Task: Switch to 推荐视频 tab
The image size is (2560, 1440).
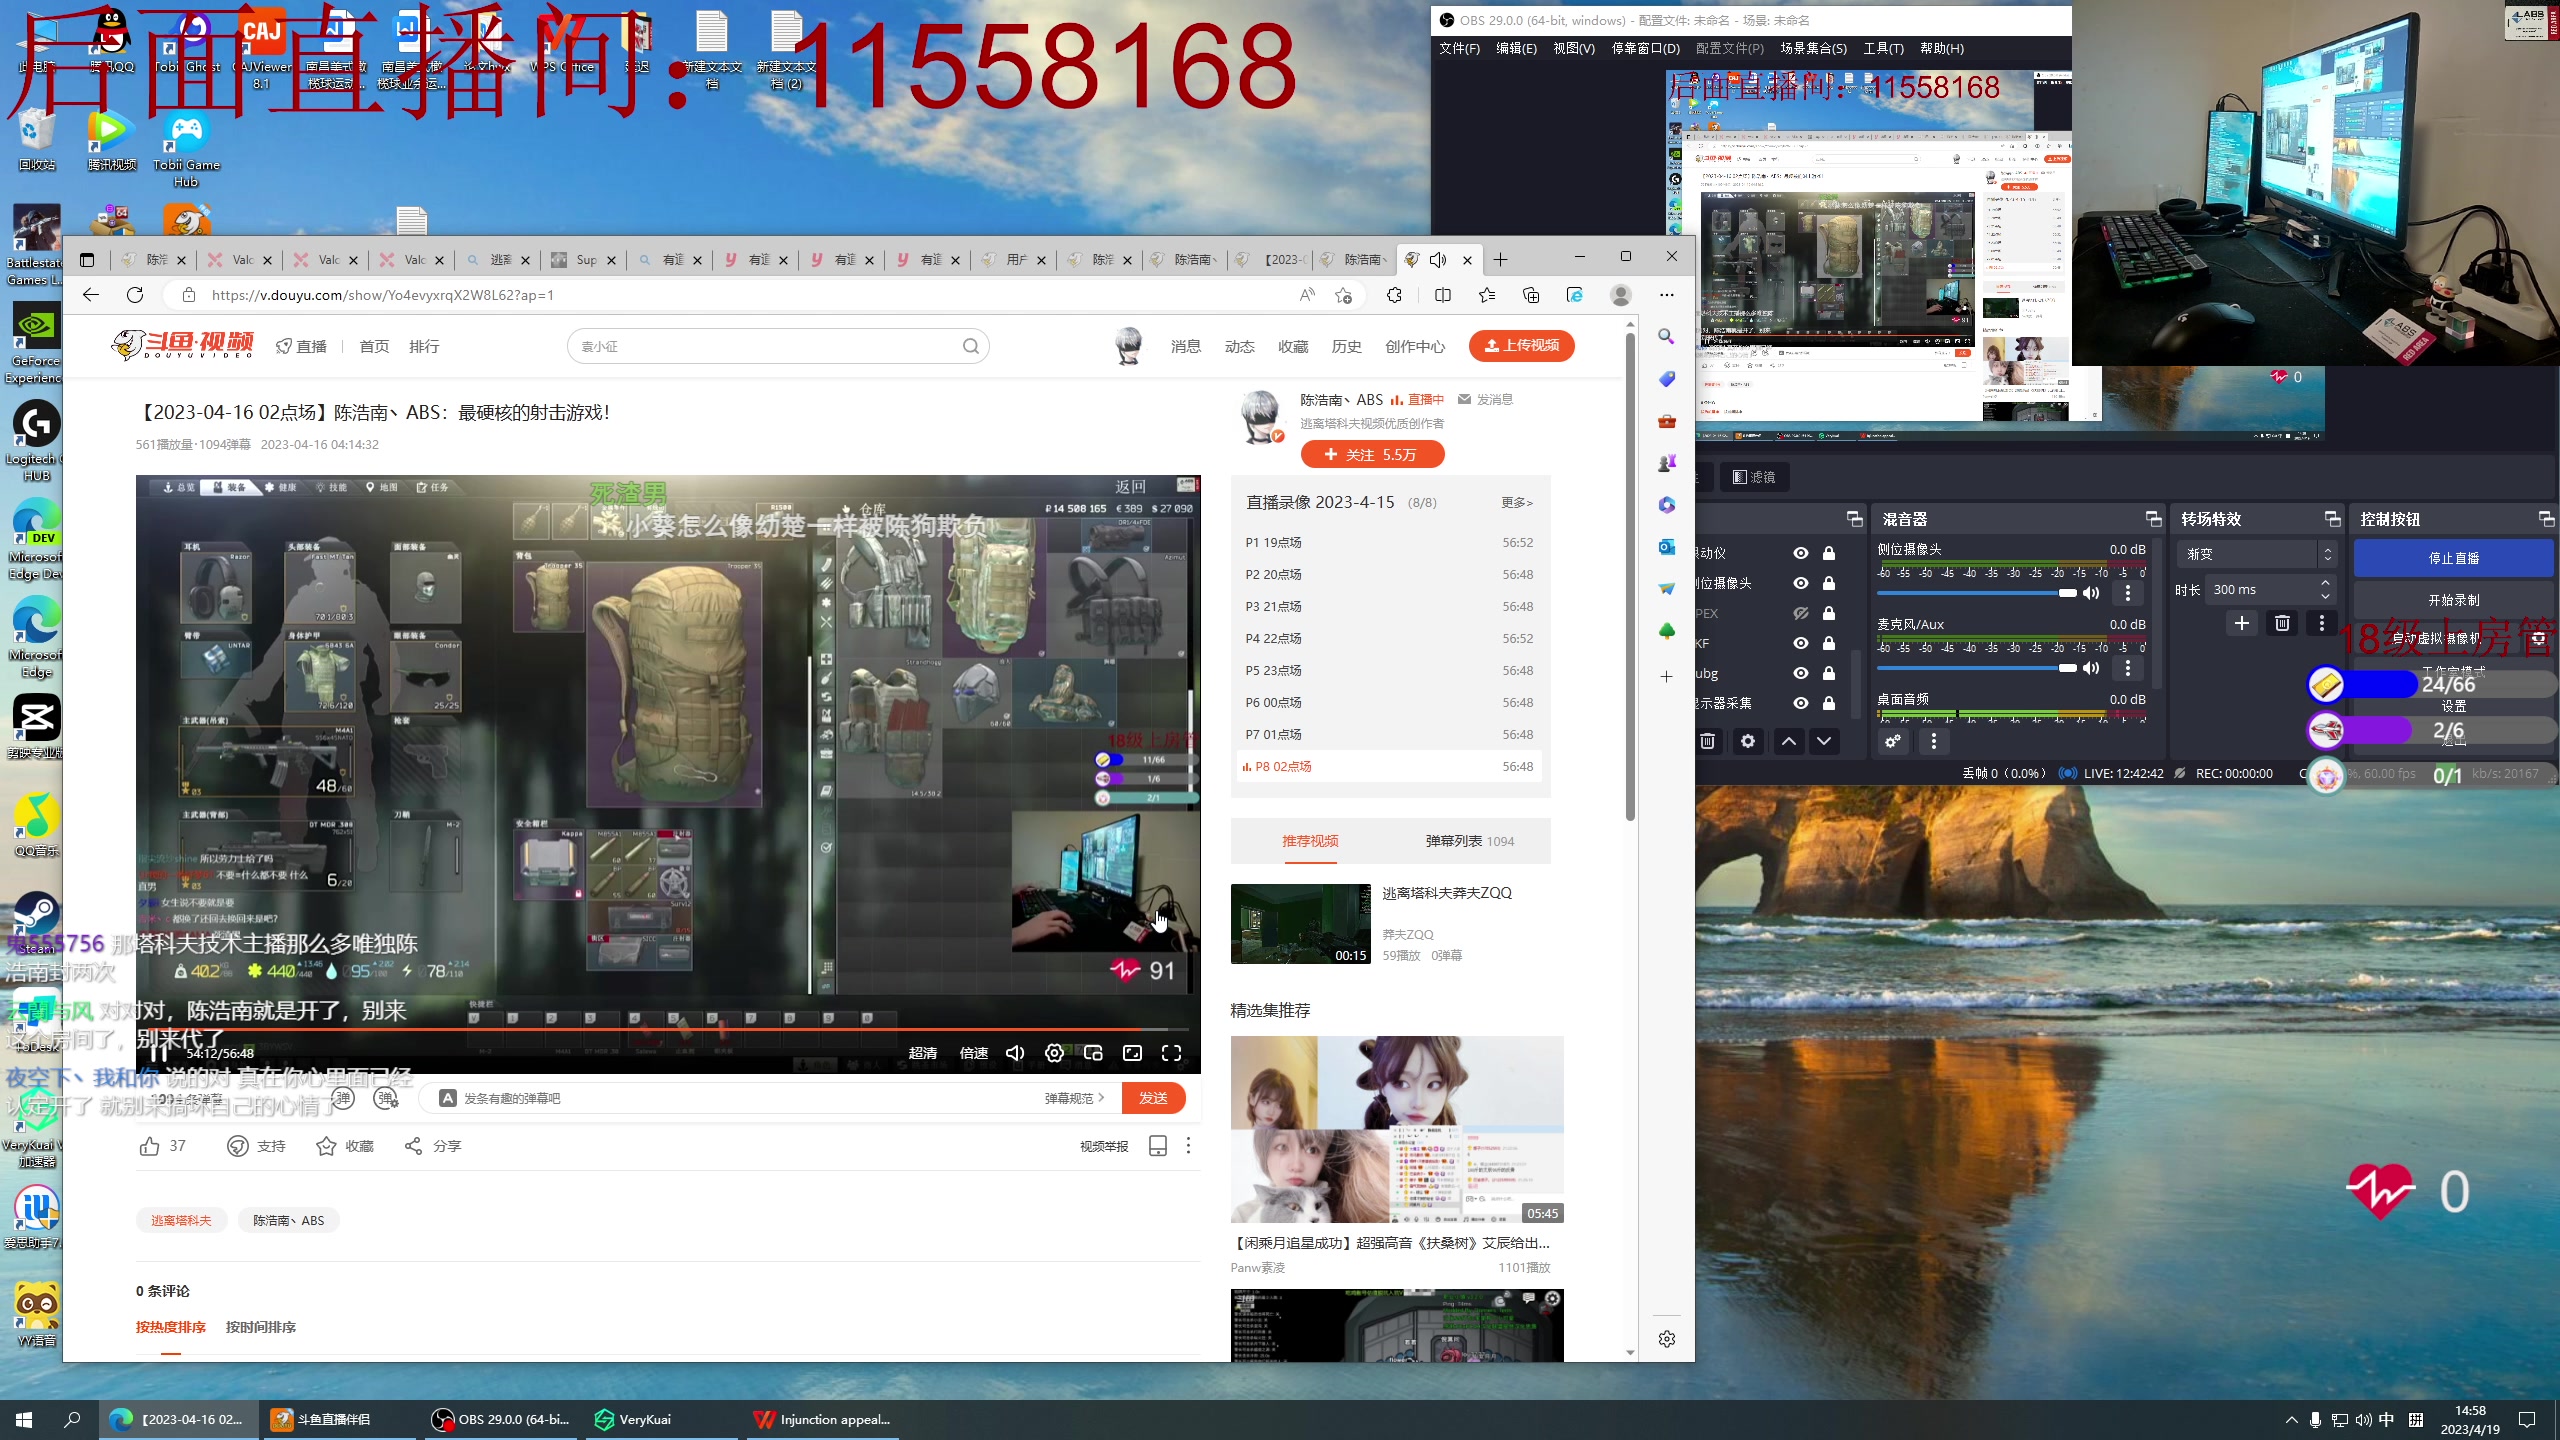Action: pos(1310,841)
